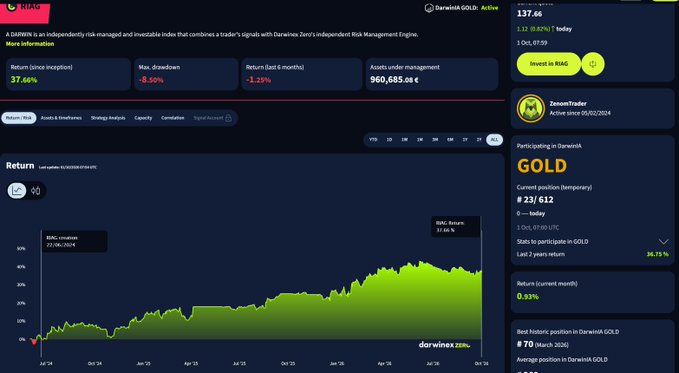Select the 3M time range
Image resolution: width=679 pixels, height=373 pixels.
point(435,139)
